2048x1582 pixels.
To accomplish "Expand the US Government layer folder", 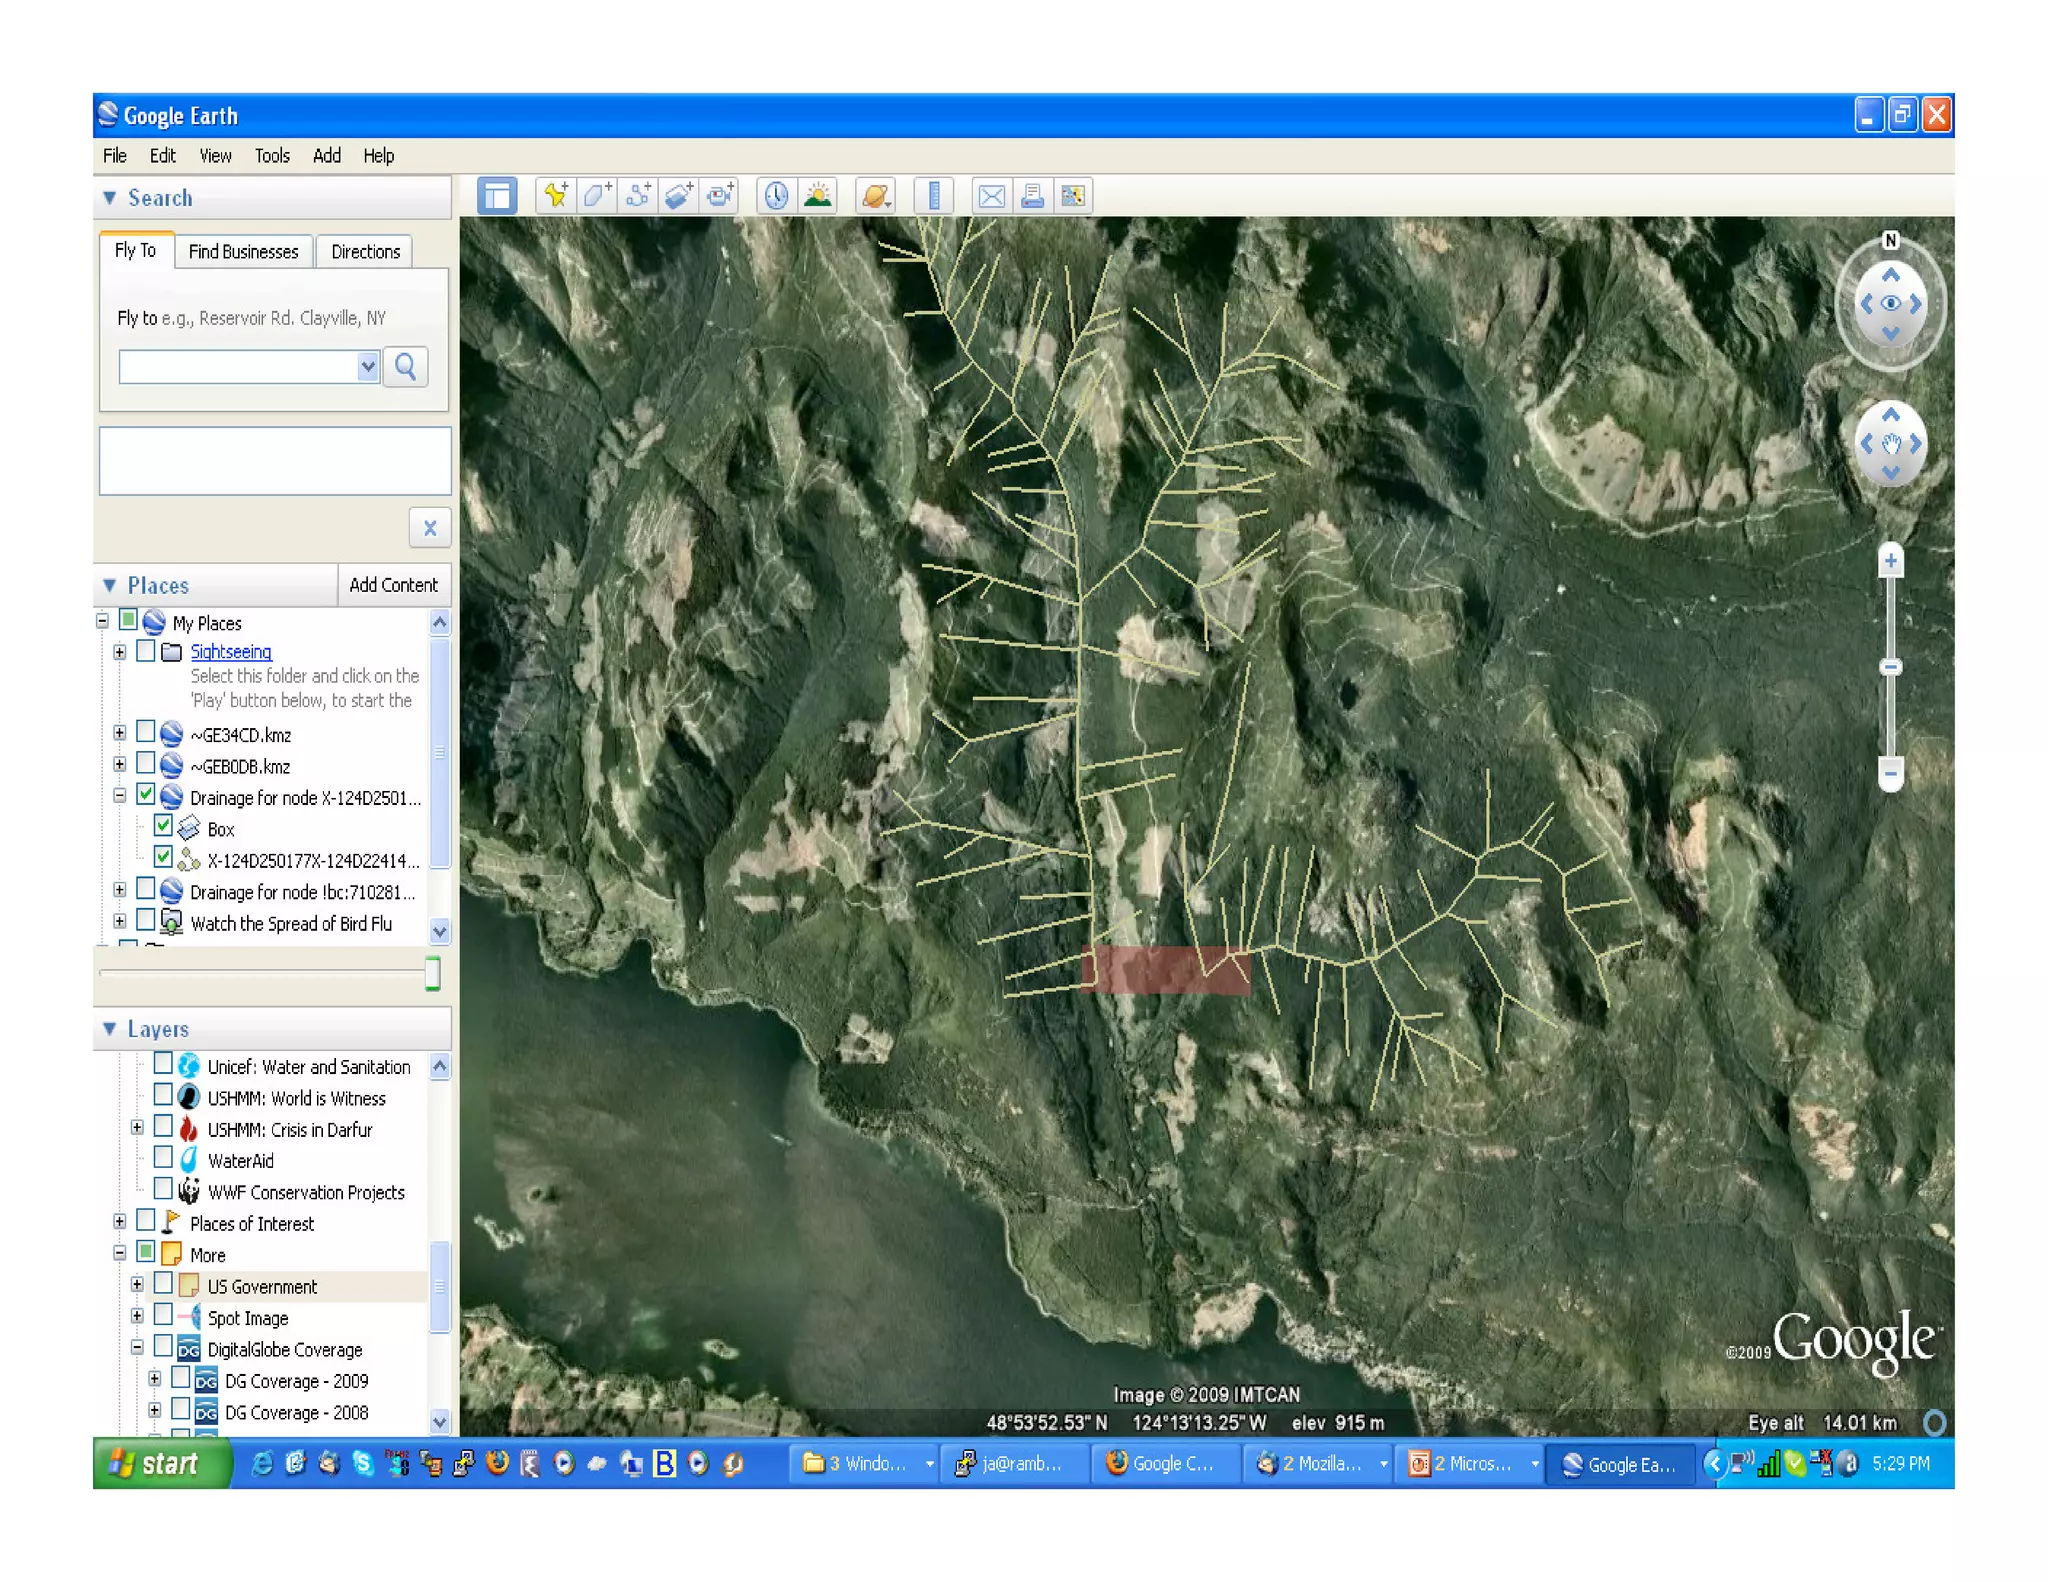I will coord(137,1285).
